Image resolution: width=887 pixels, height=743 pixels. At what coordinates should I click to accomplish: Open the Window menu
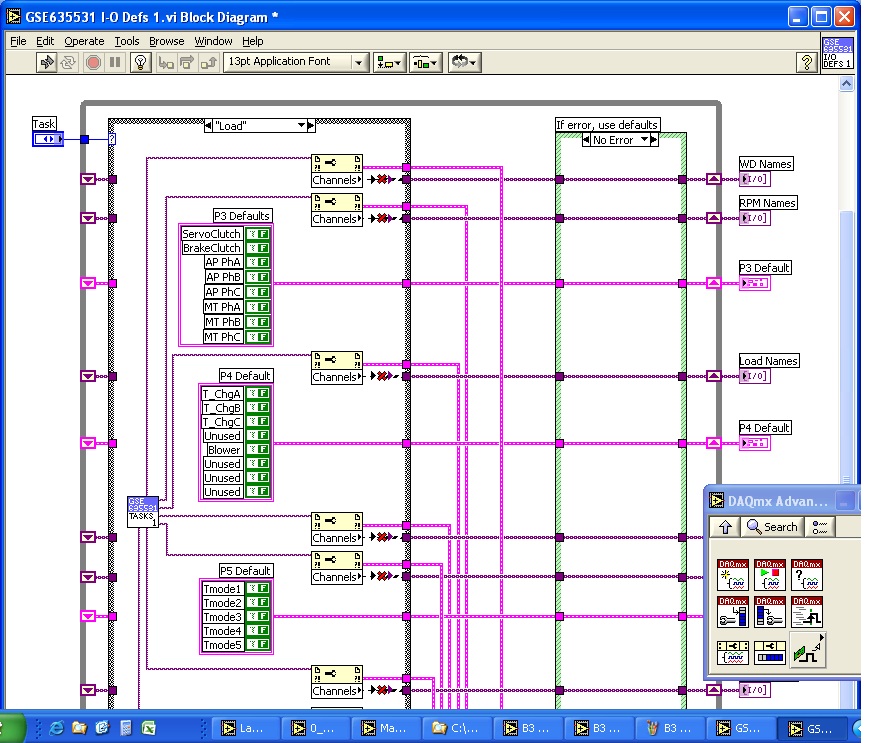pos(213,41)
